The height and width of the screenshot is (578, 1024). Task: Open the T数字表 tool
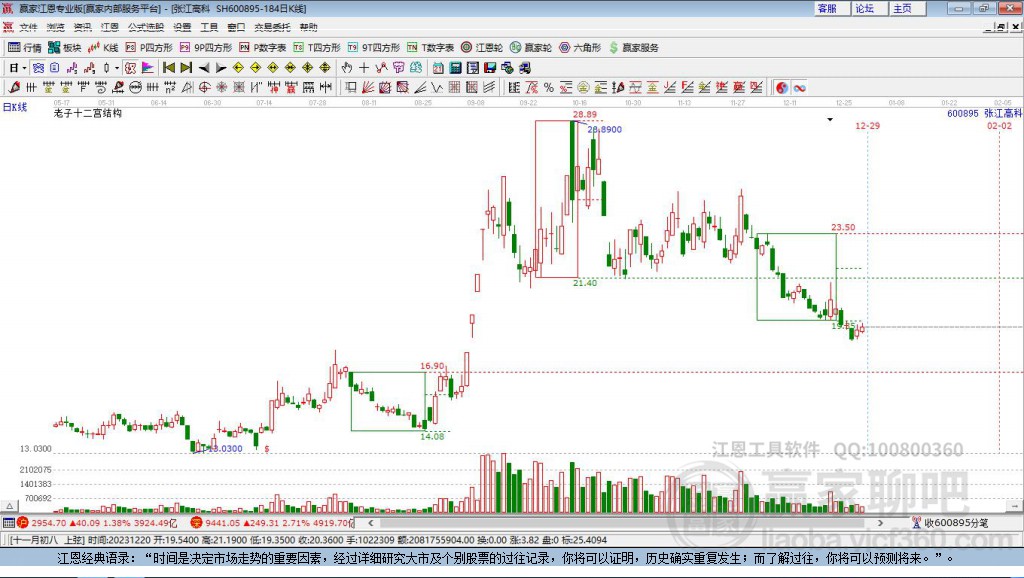430,48
